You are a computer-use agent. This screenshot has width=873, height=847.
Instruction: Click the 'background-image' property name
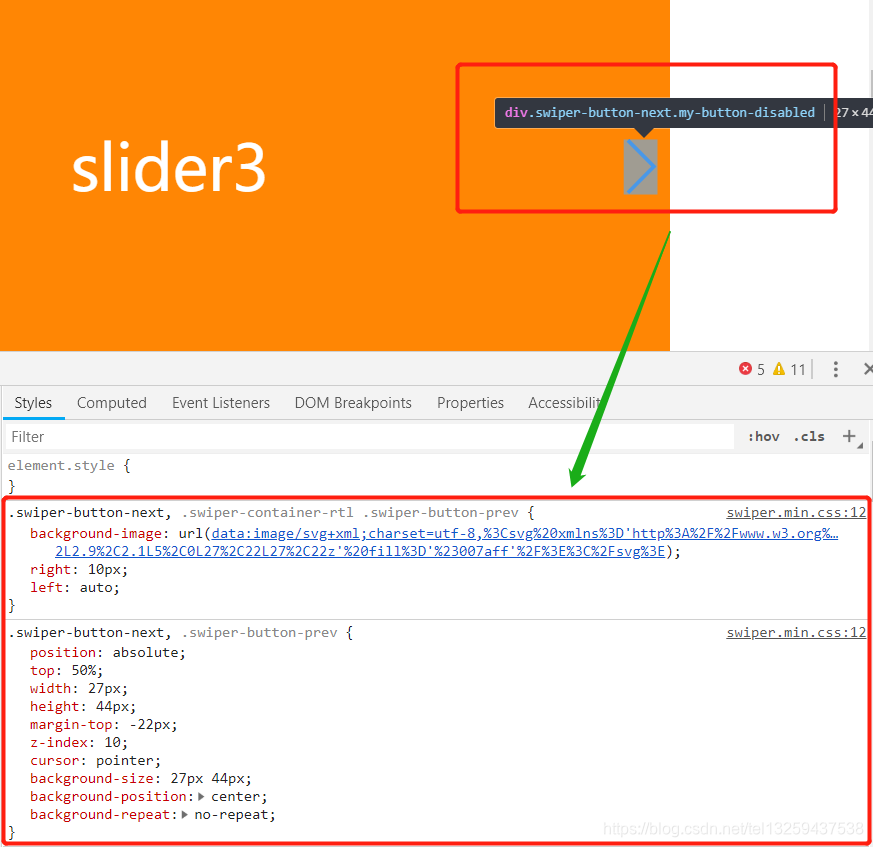coord(96,533)
